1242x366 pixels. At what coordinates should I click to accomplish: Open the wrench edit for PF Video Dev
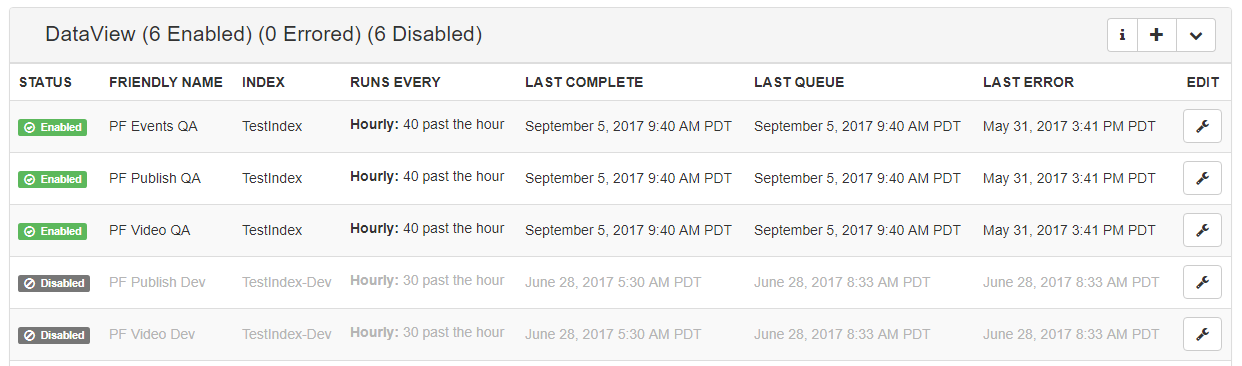click(1202, 334)
